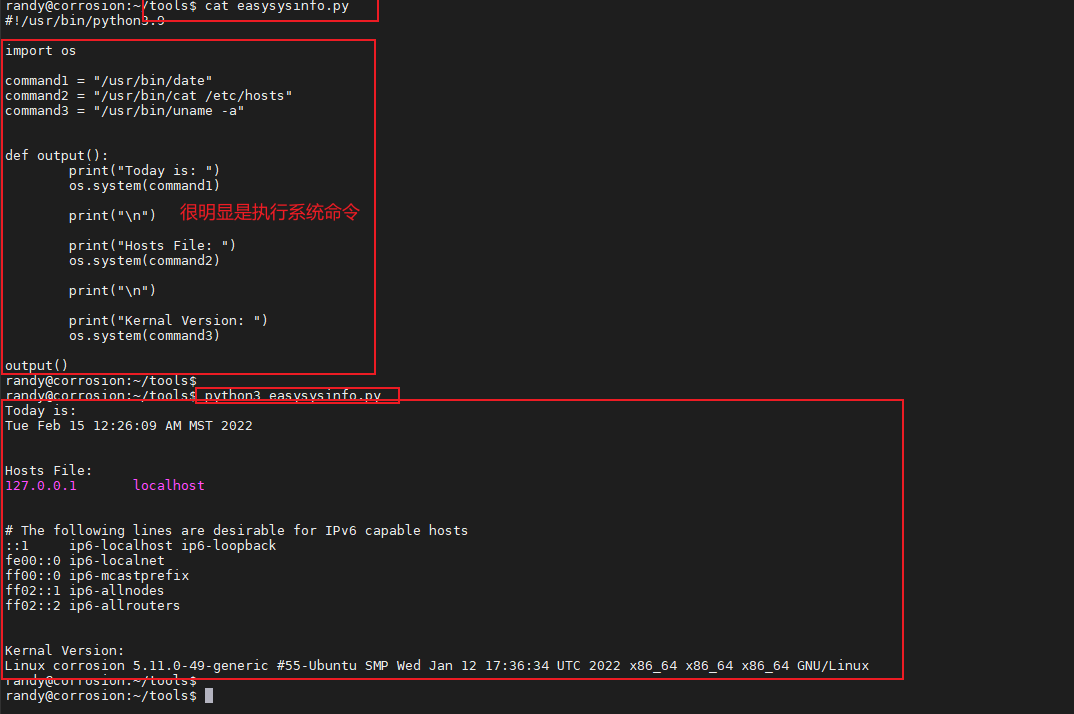Click the purple "127.0.0.1" address
The width and height of the screenshot is (1074, 714).
tap(41, 486)
